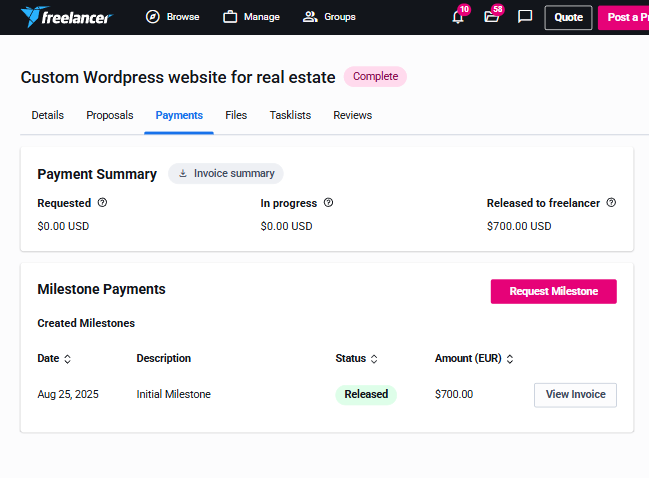Click help icon next to Requested
This screenshot has width=649, height=478.
coord(102,203)
